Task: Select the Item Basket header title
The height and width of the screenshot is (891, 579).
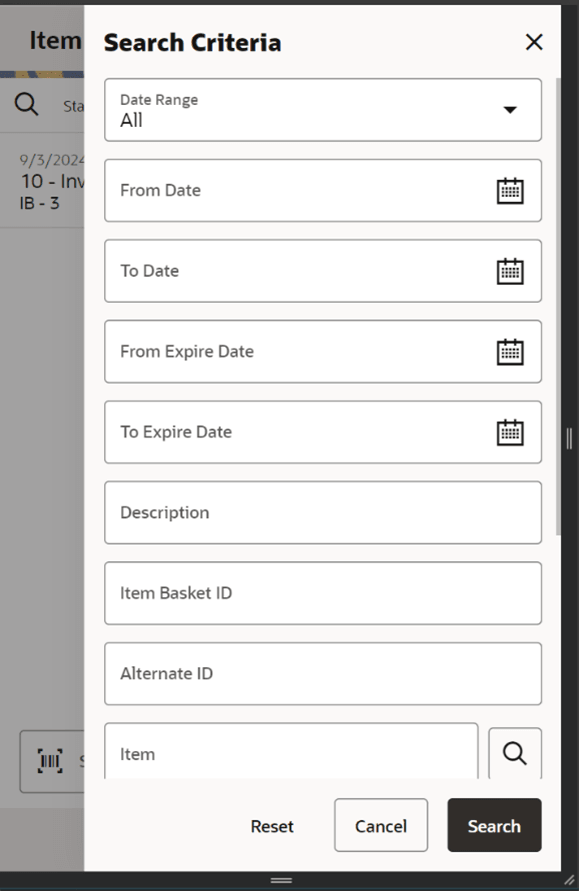Action: (x=55, y=40)
